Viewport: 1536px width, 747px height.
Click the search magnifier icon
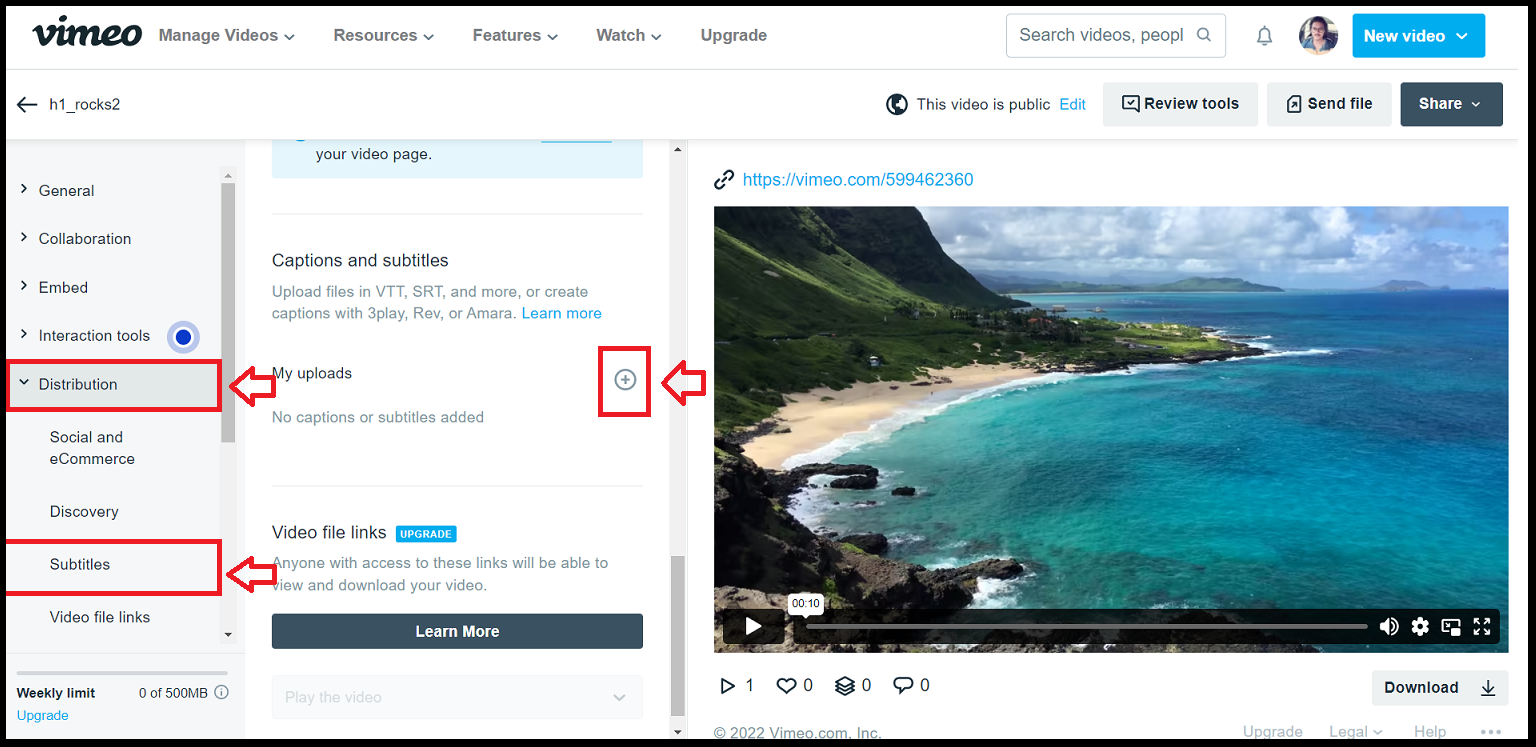[x=1205, y=35]
